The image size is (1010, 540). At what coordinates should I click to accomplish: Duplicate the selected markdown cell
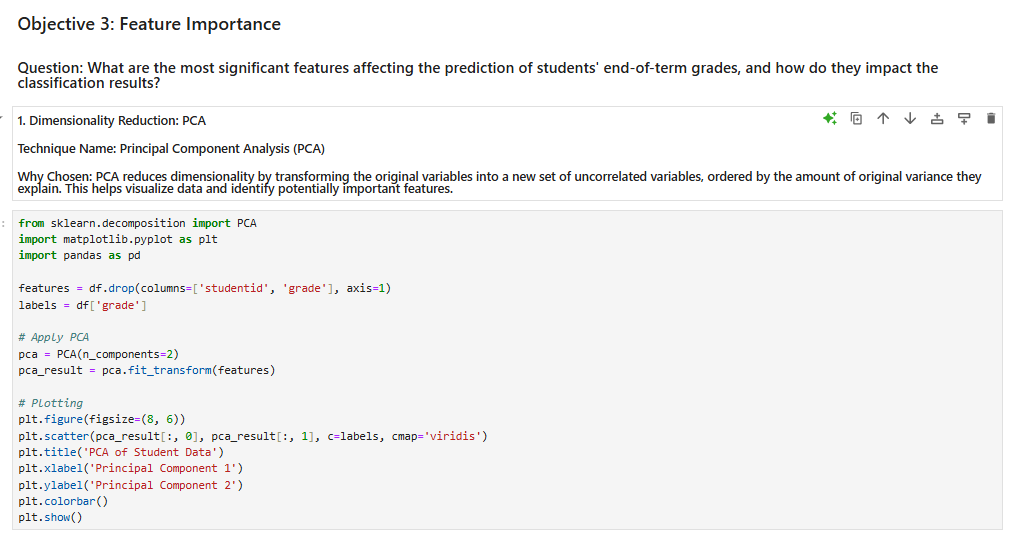856,119
